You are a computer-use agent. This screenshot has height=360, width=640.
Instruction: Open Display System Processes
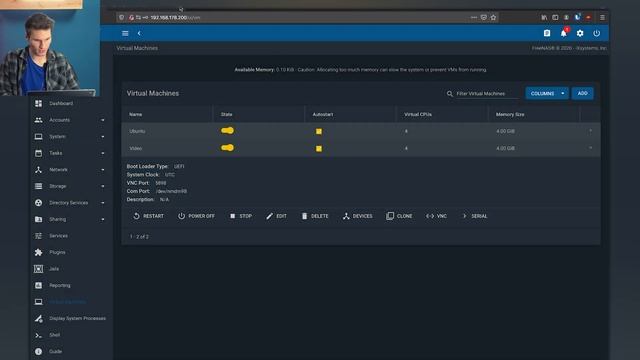(77, 318)
